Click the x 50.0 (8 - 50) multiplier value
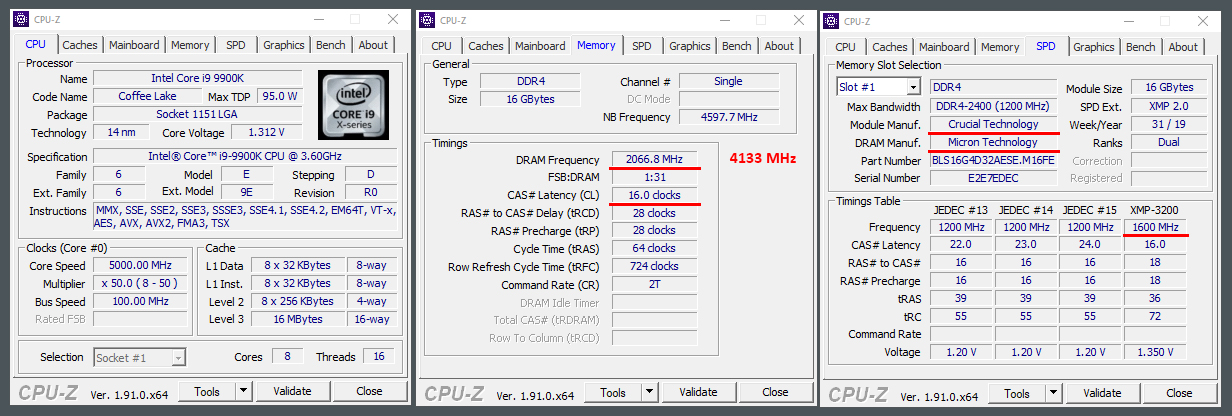The height and width of the screenshot is (416, 1232). coord(139,284)
